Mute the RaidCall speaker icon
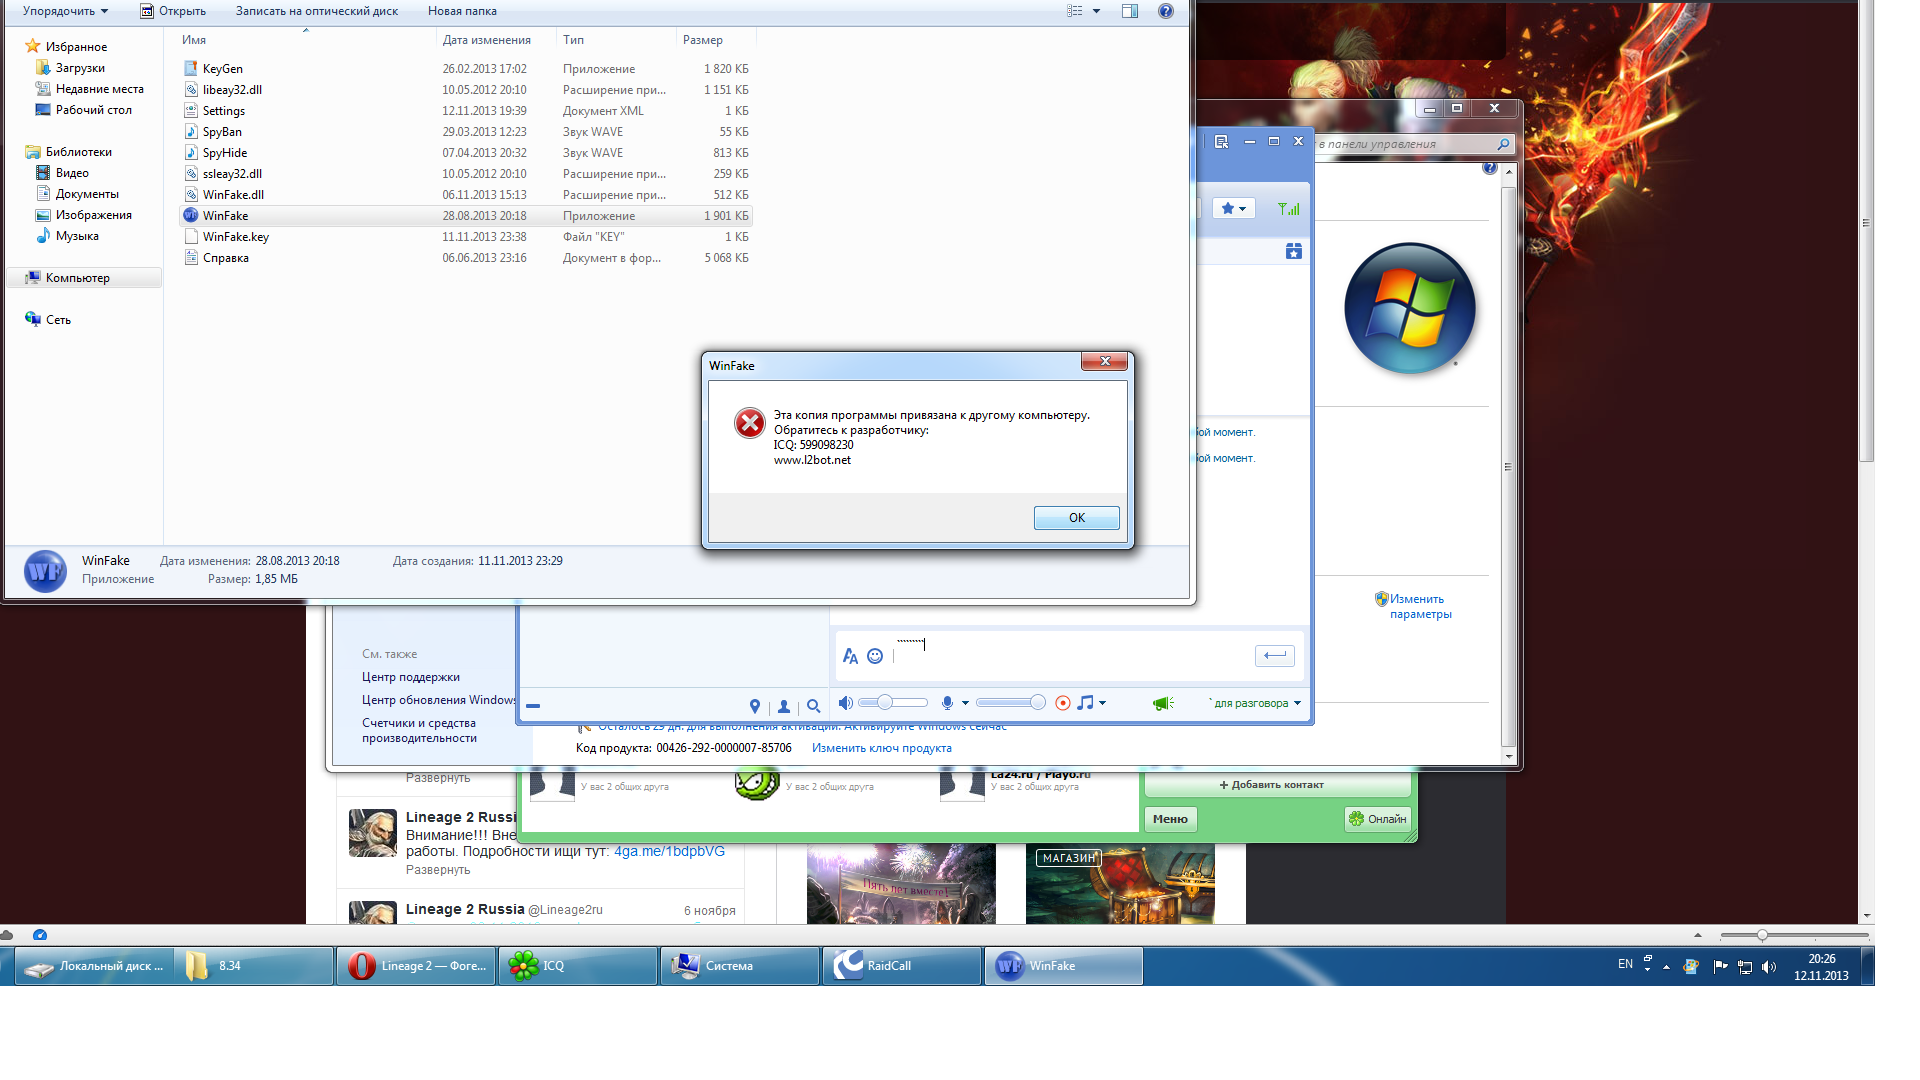This screenshot has height=1080, width=1920. (845, 703)
